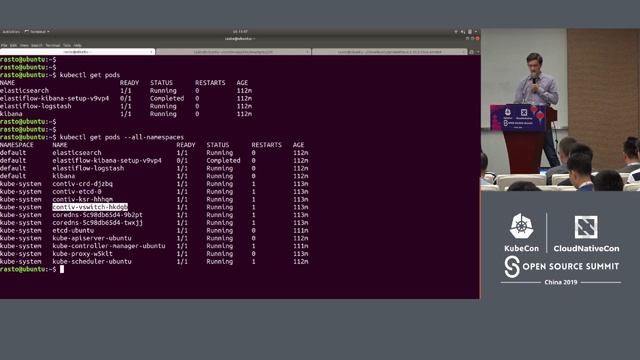Click the speaker video thumbnail

[560, 110]
